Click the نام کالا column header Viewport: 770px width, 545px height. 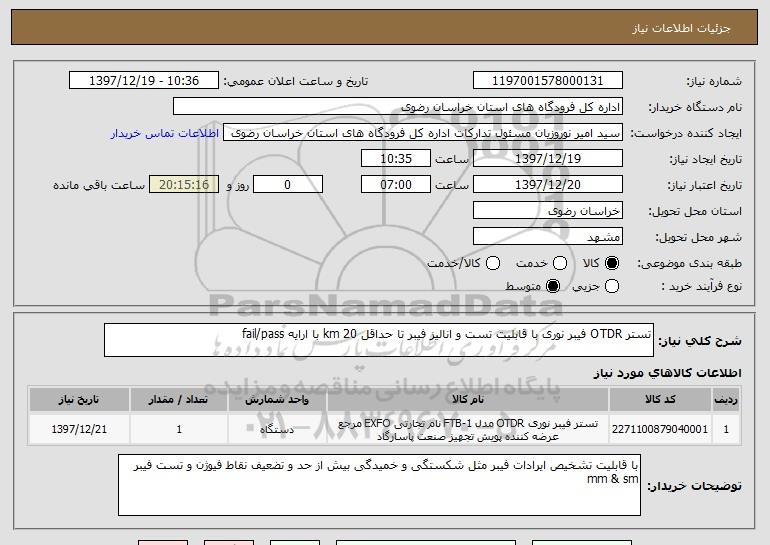pos(468,400)
